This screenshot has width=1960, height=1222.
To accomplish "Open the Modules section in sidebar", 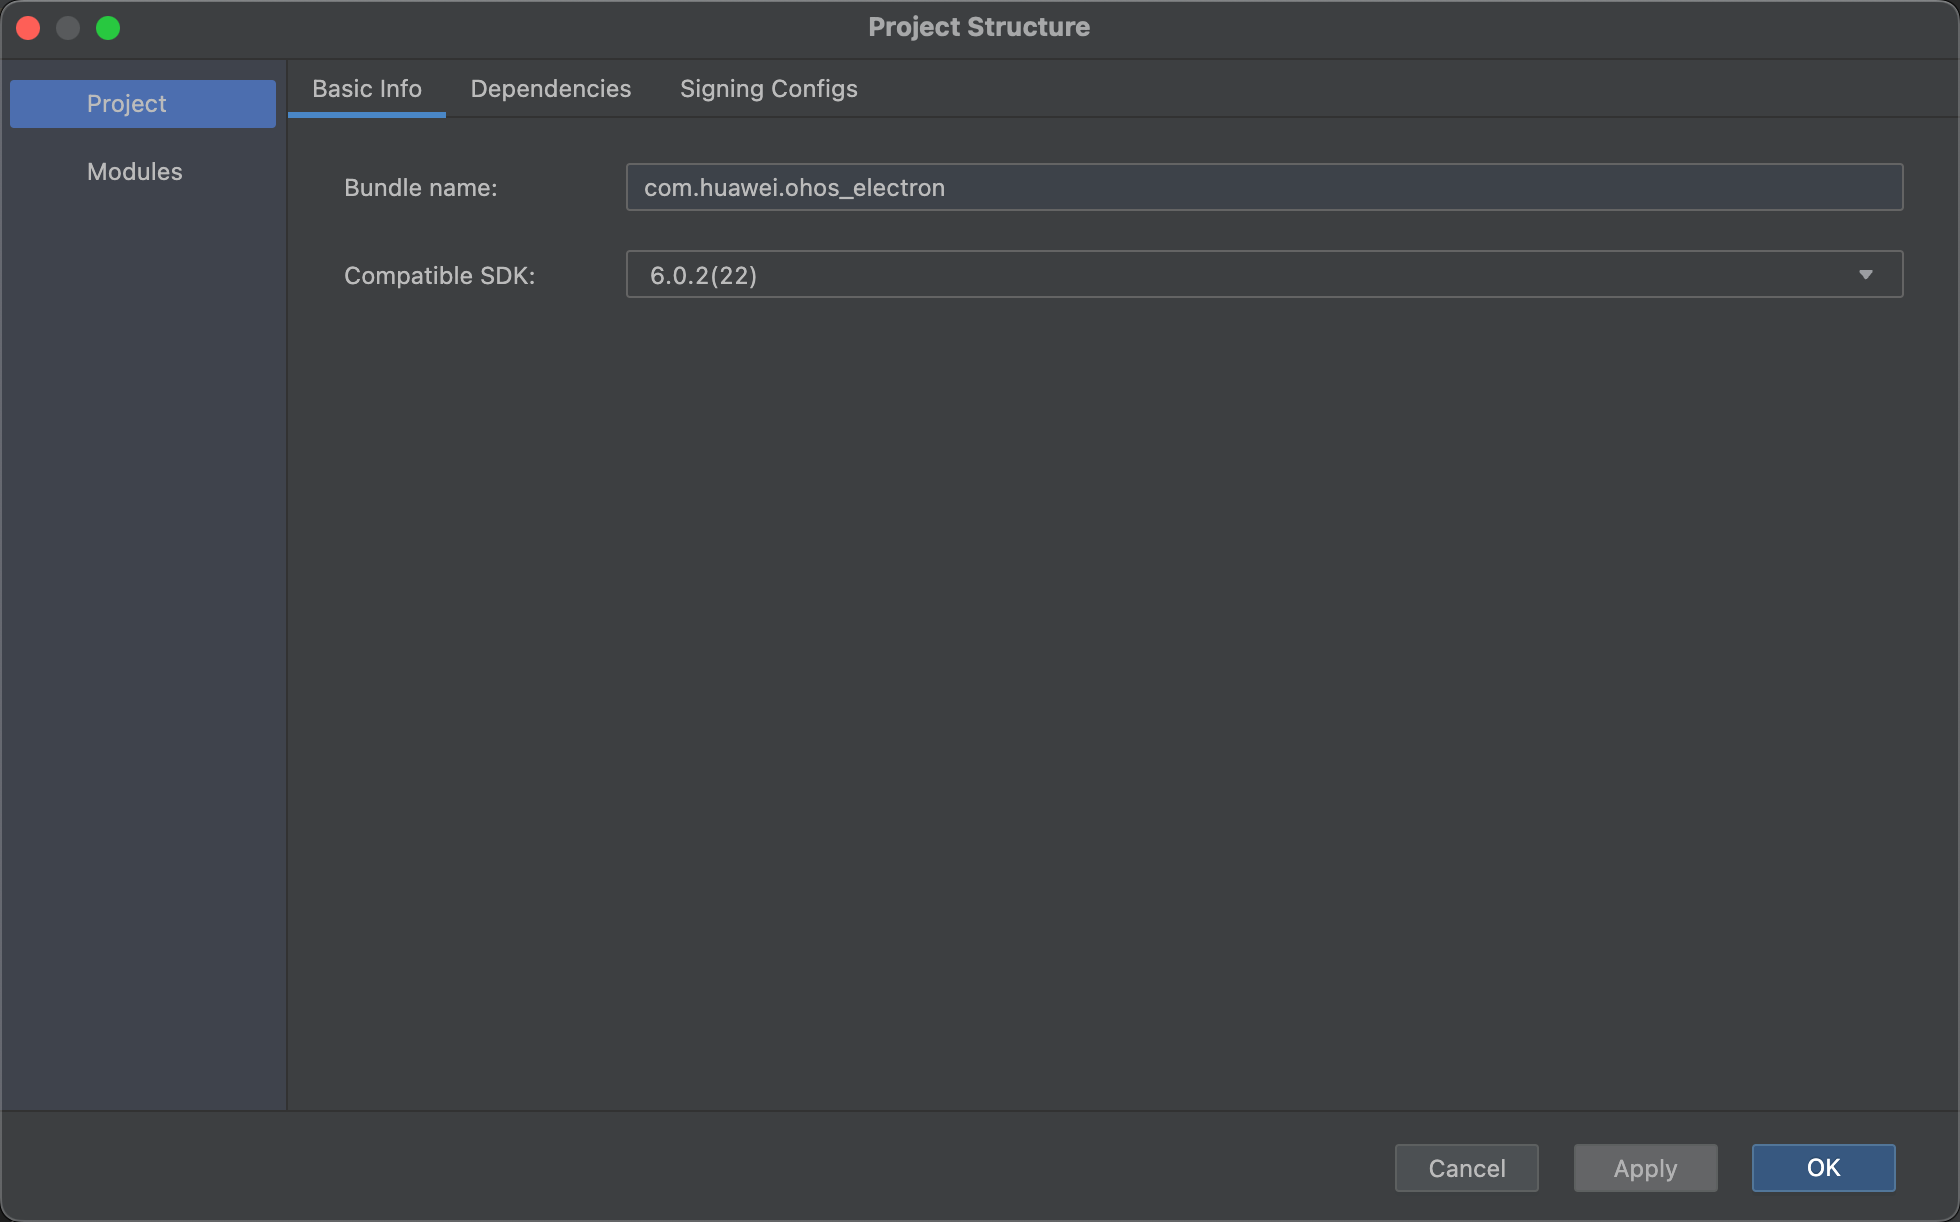I will tap(135, 172).
